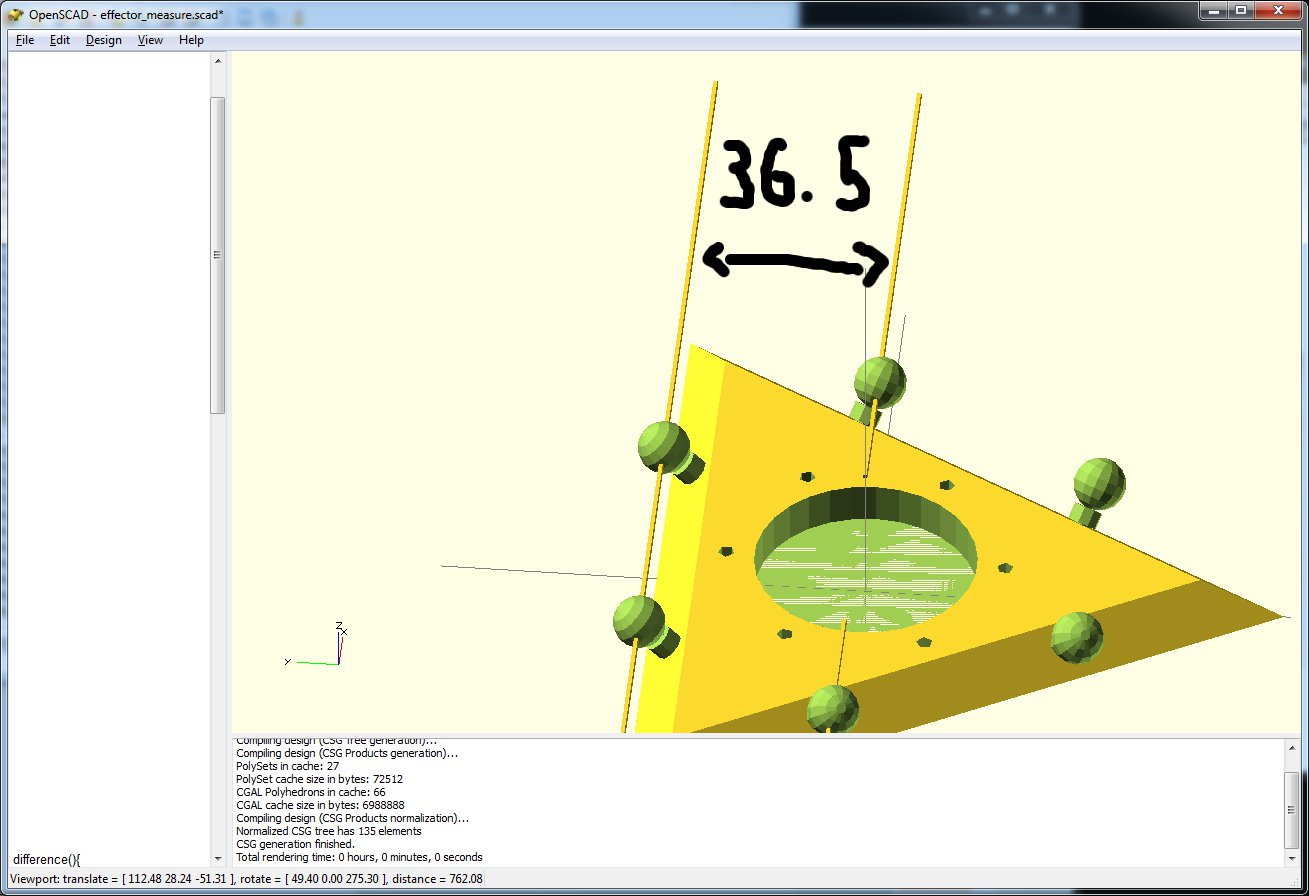
Task: Click the console scrollbar up arrow
Action: [1292, 746]
